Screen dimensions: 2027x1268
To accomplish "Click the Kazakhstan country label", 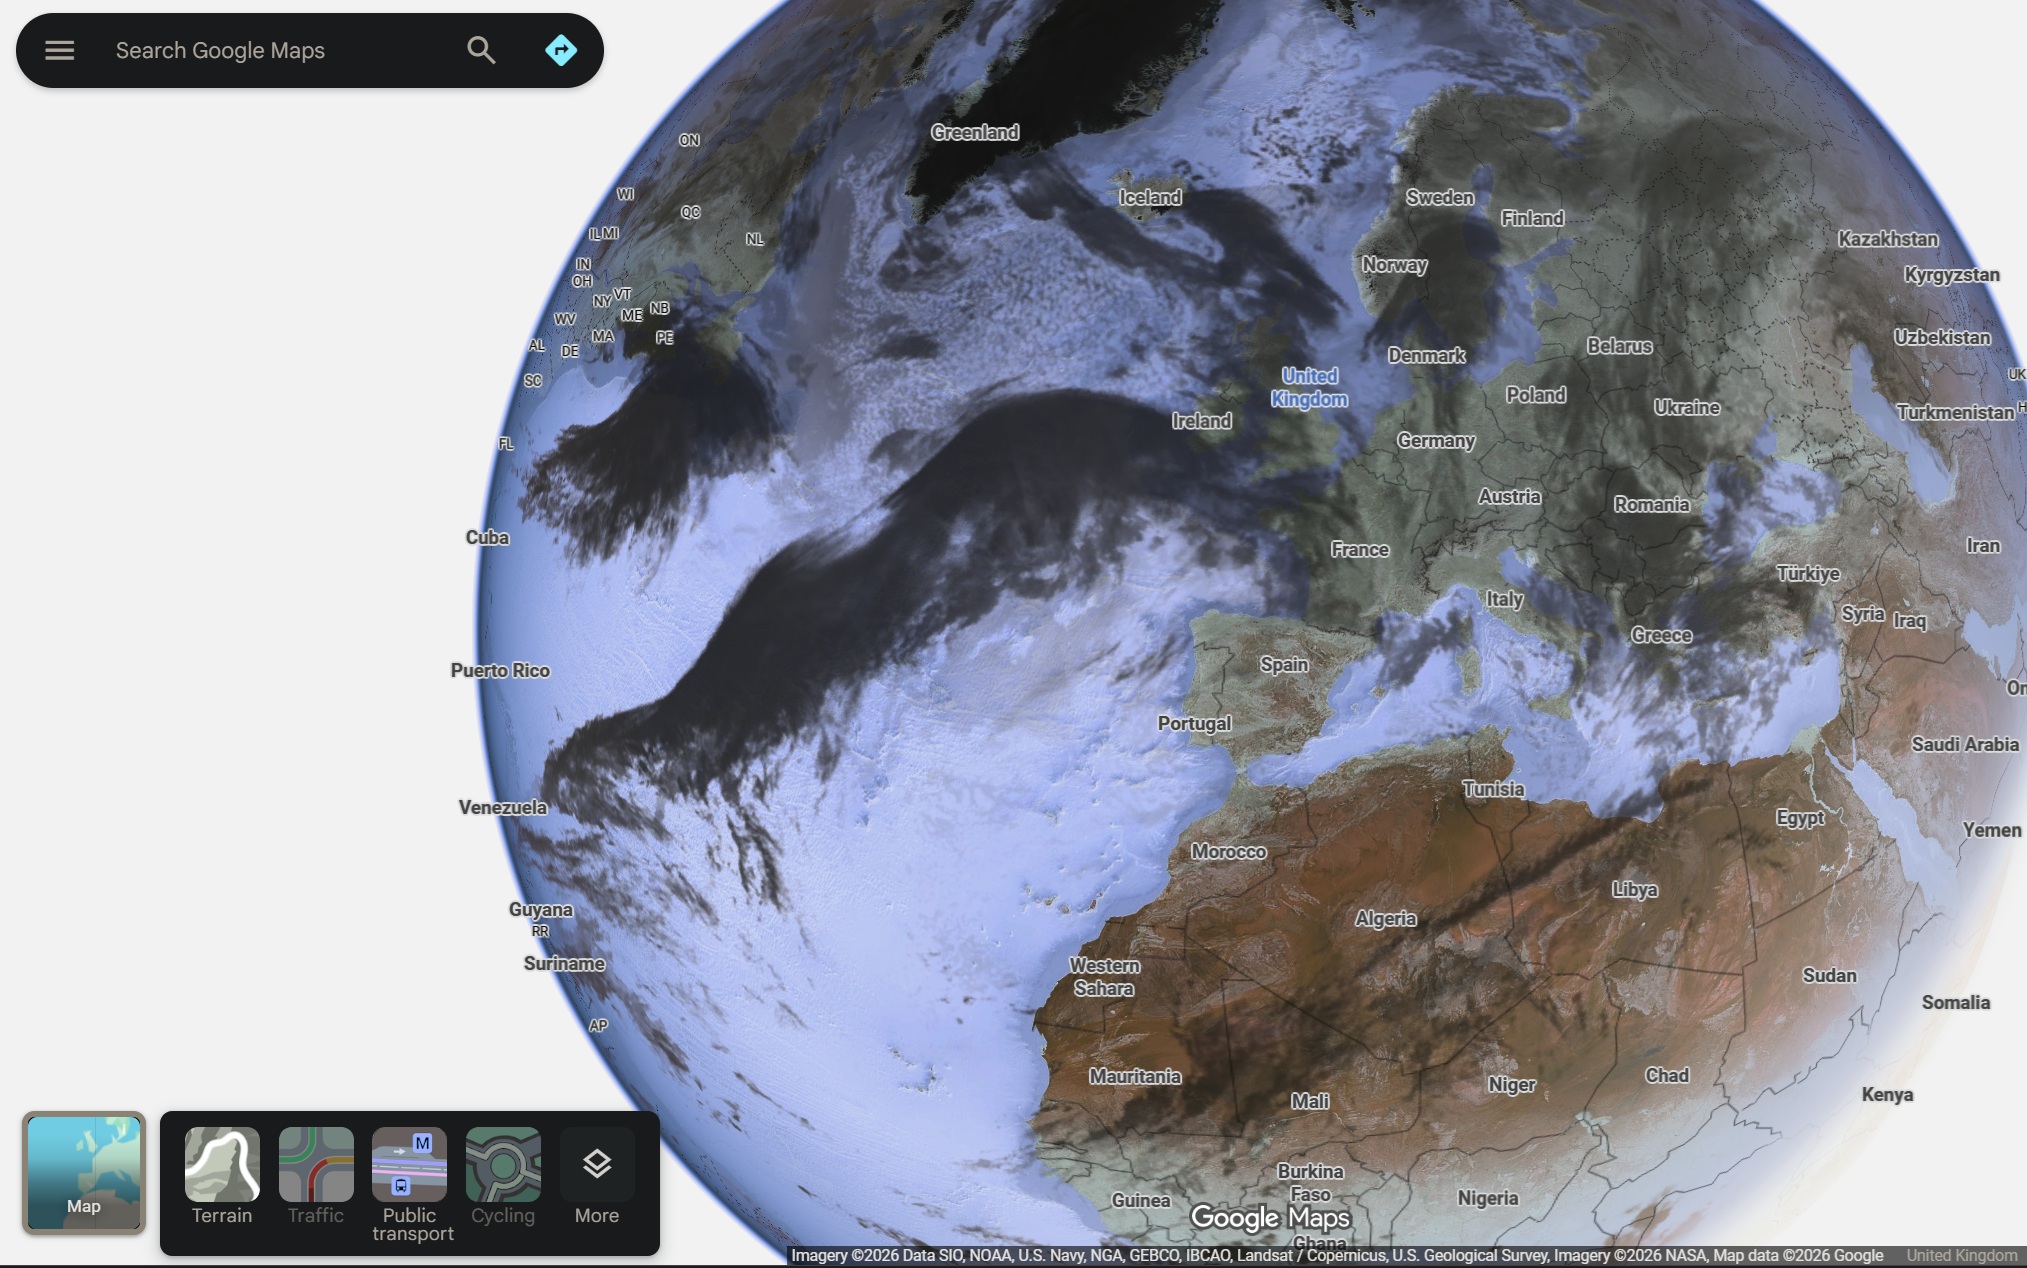I will tap(1887, 239).
